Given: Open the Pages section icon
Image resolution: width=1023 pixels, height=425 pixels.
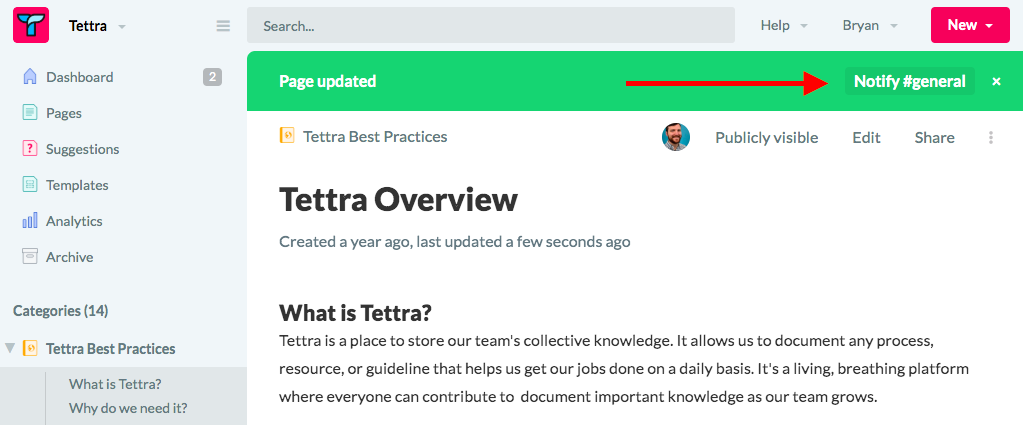Looking at the screenshot, I should [x=30, y=113].
